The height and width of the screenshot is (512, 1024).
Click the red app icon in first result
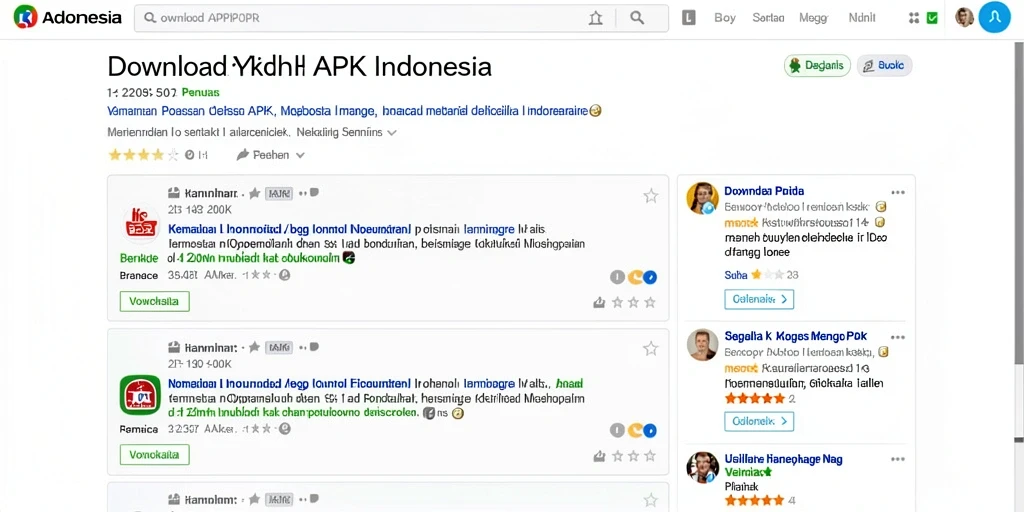pyautogui.click(x=140, y=224)
